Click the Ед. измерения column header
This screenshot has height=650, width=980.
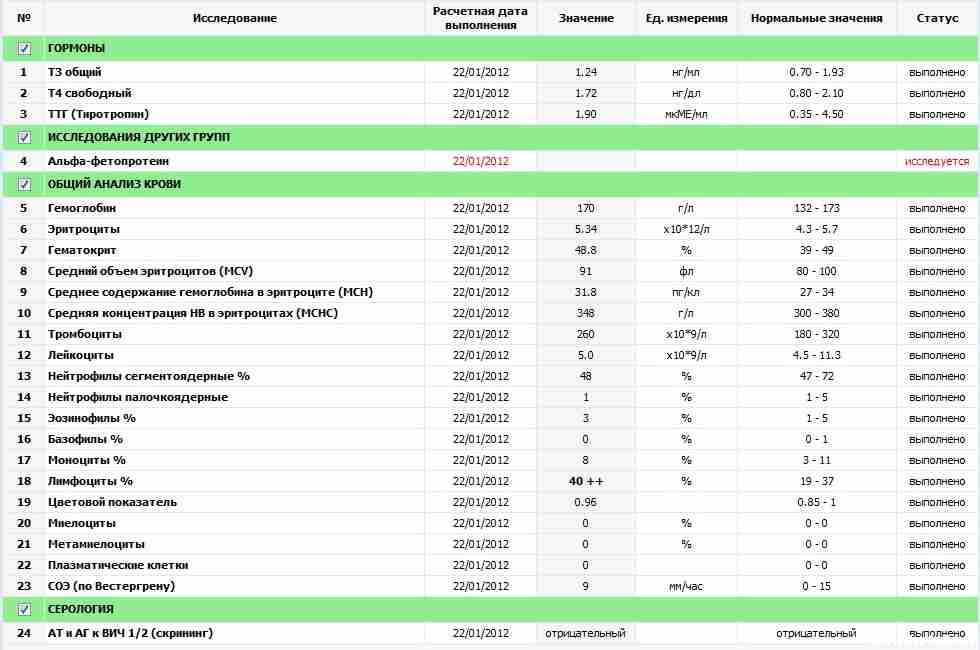click(x=686, y=18)
